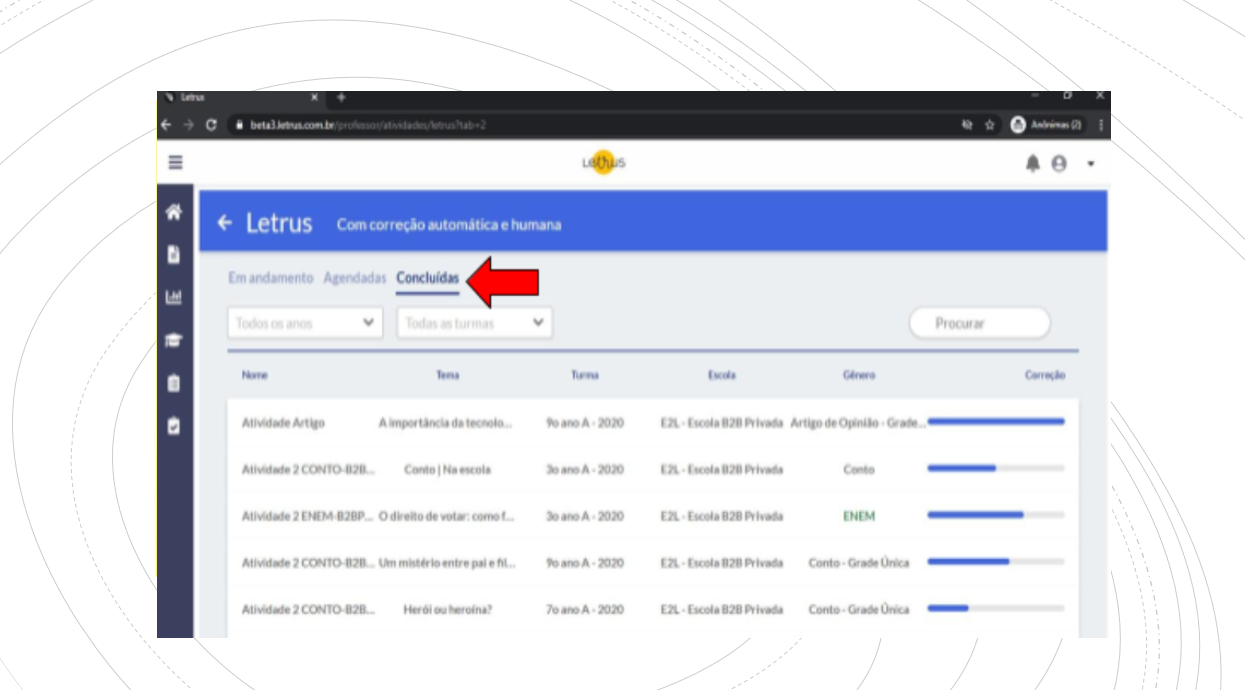The width and height of the screenshot is (1245, 690).
Task: Open the hamburger menu in Letrus
Action: coord(175,162)
